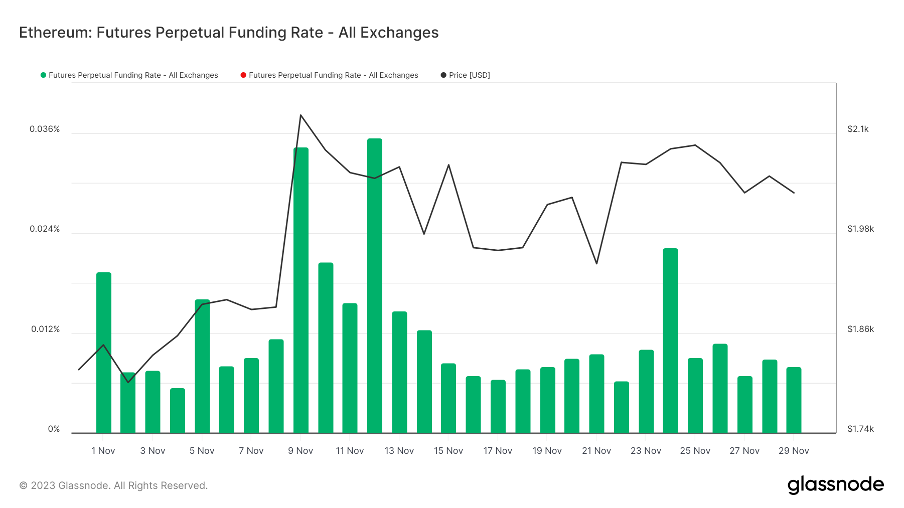Screen dimensions: 904x508
Task: Toggle the green Funding Rate legend label
Action: pyautogui.click(x=133, y=75)
